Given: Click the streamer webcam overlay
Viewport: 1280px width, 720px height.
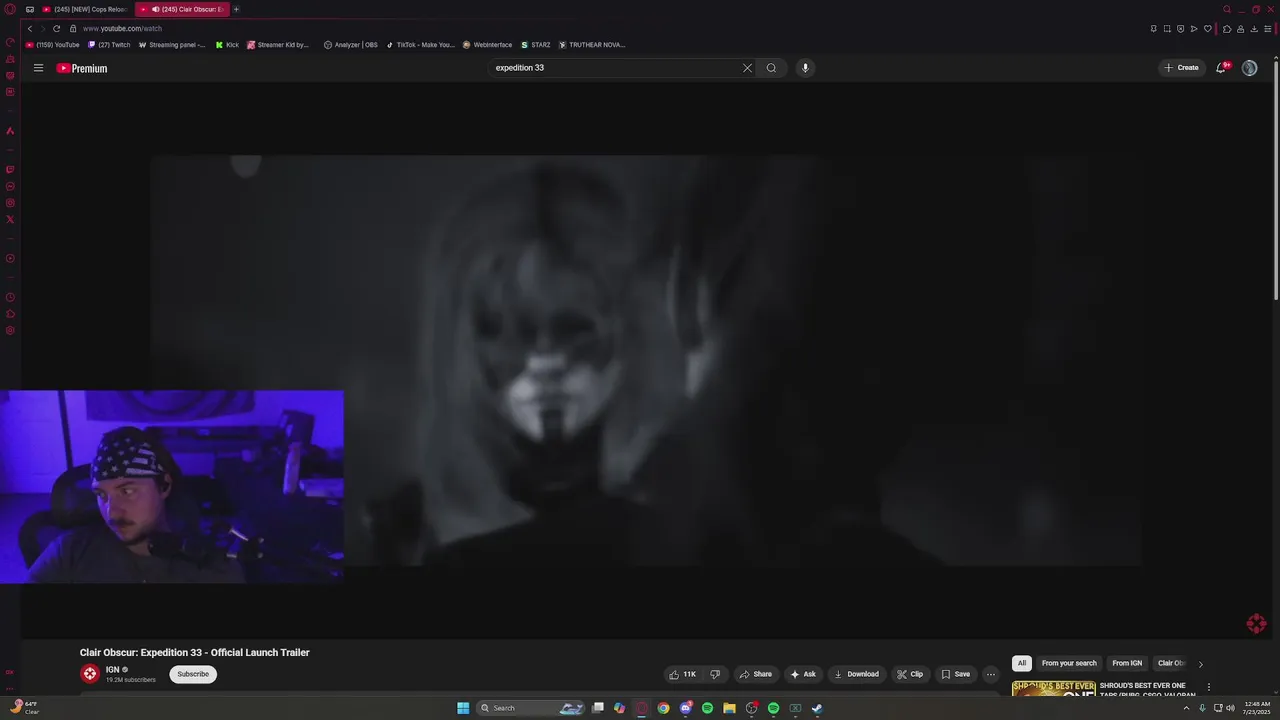Looking at the screenshot, I should click(x=172, y=487).
